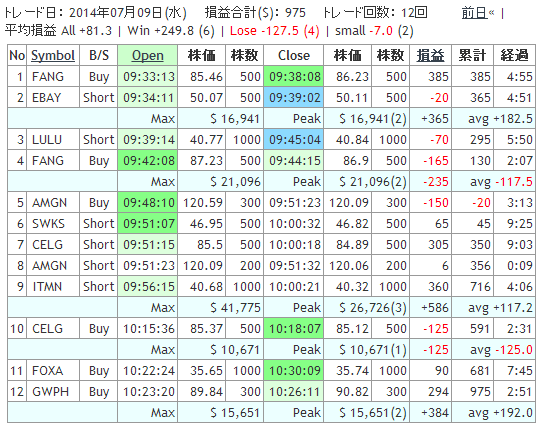Image resolution: width=540 pixels, height=429 pixels.
Task: Click the Peak $ 26,726(3) value
Action: point(373,307)
